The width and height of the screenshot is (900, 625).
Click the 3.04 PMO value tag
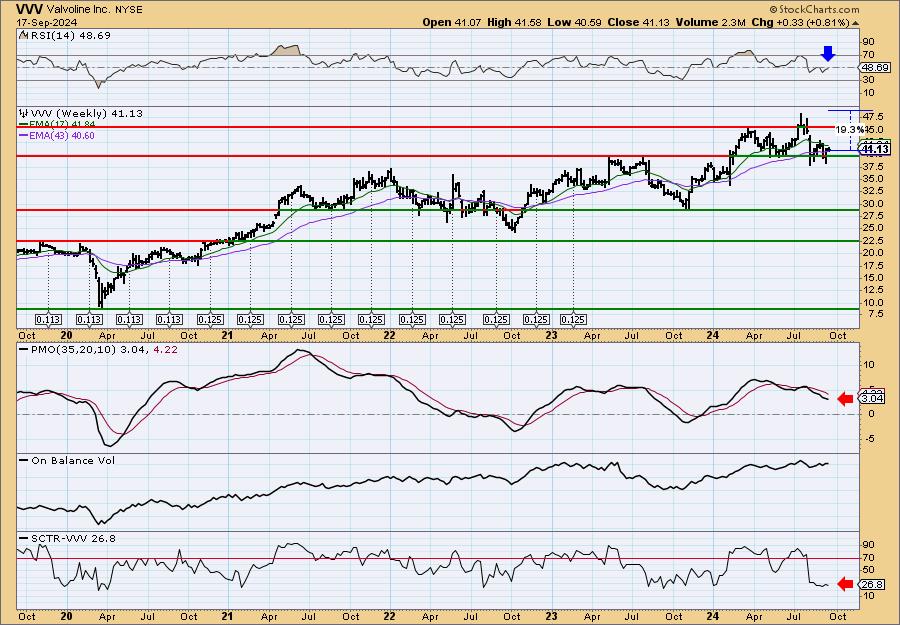872,398
